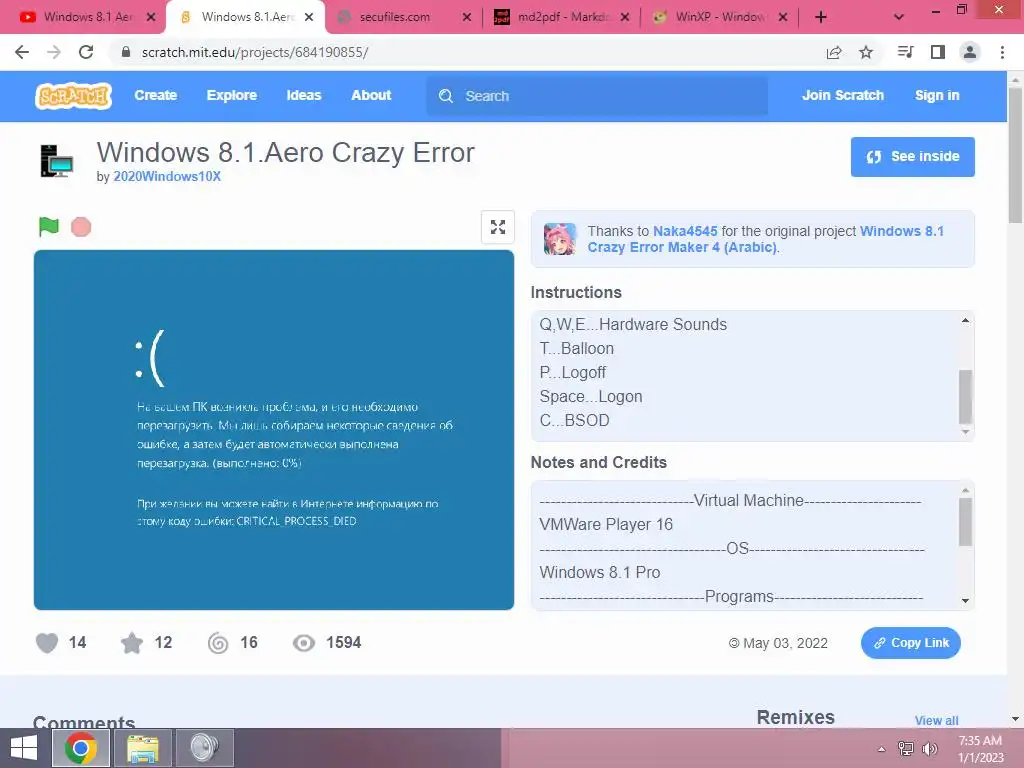Open the Create menu item
The height and width of the screenshot is (768, 1024).
(155, 95)
